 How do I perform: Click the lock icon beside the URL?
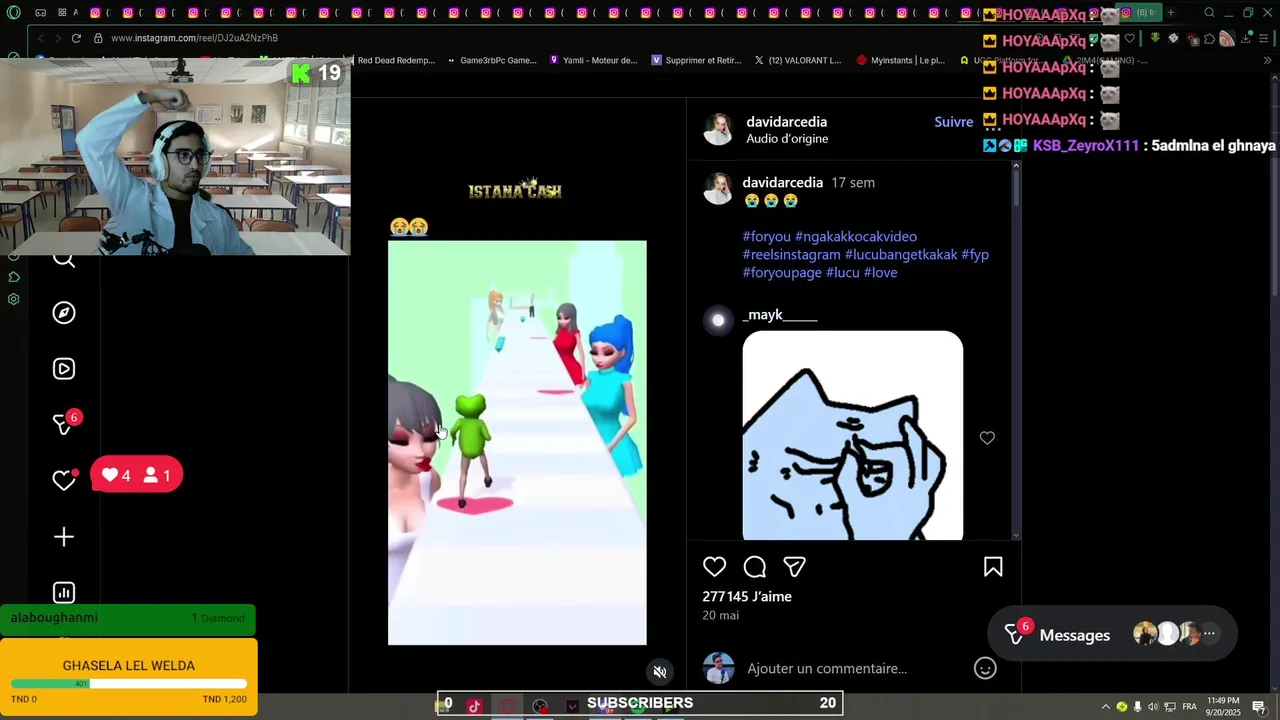(98, 38)
